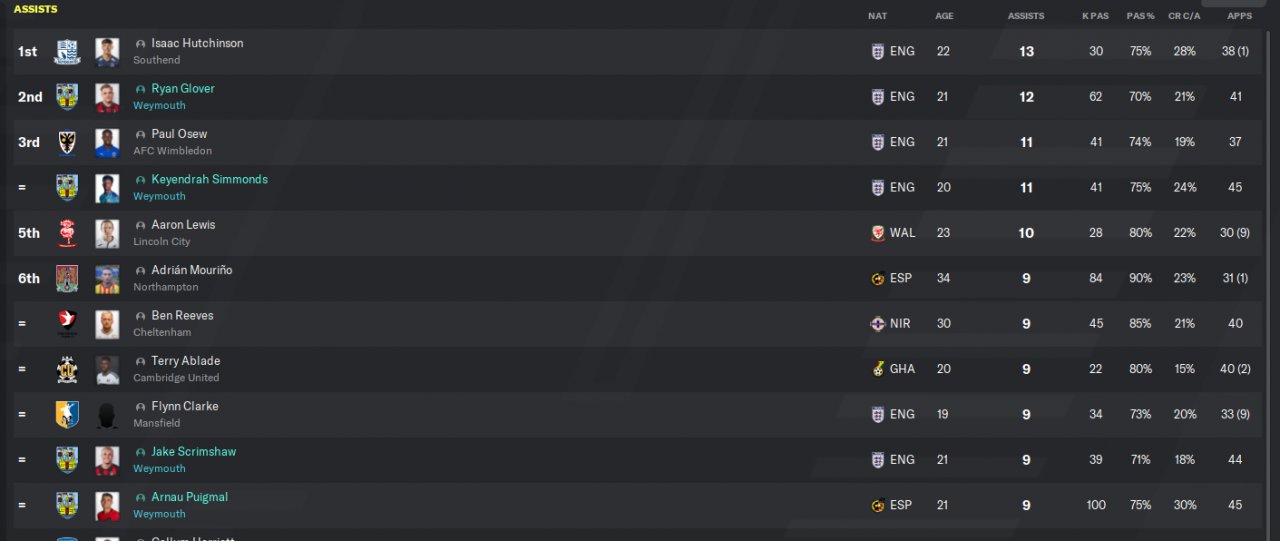Click the player info icon beside Isaac Hutchinson
The image size is (1280, 541).
[x=141, y=44]
